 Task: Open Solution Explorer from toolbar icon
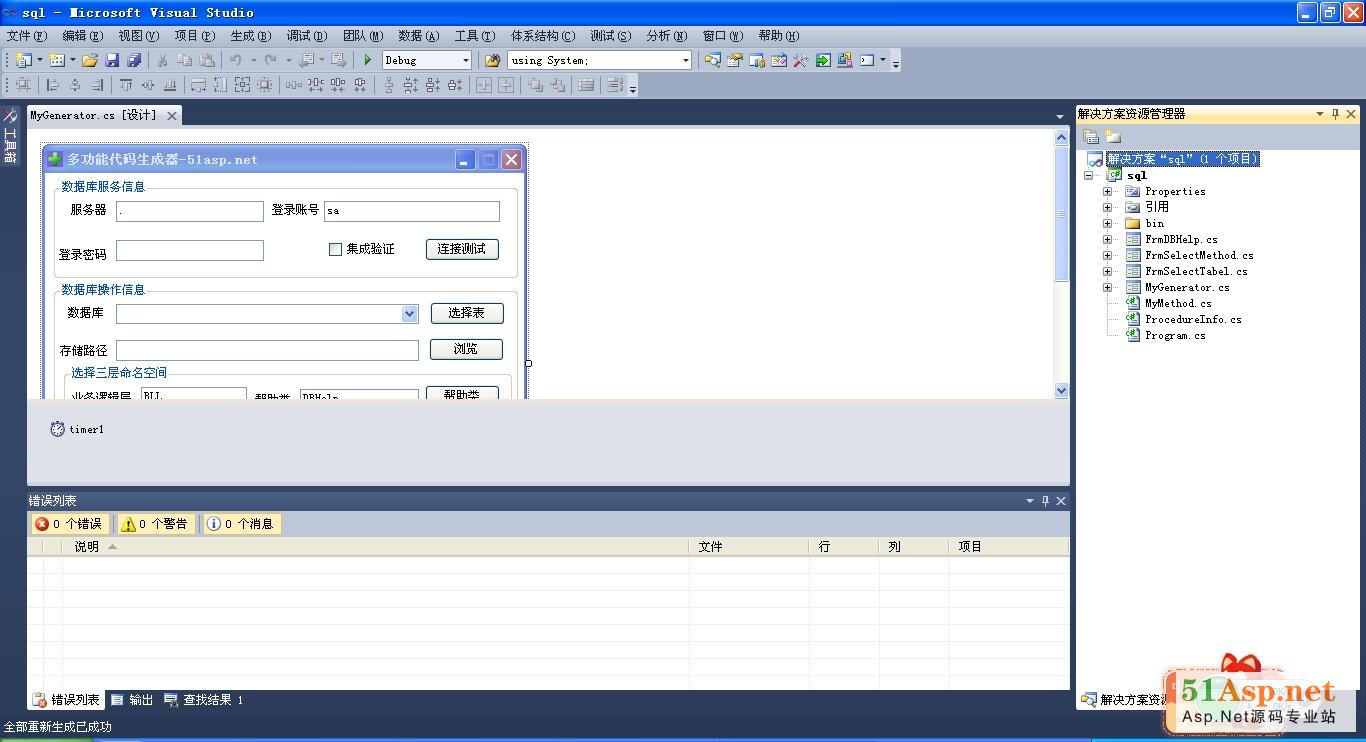[x=713, y=60]
